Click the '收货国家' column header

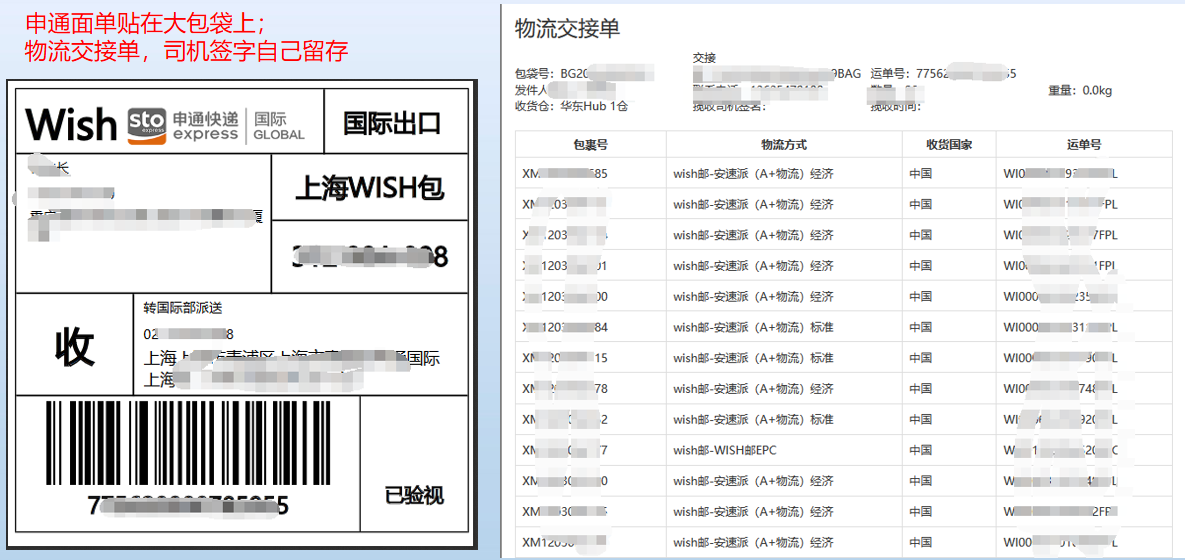pyautogui.click(x=949, y=144)
